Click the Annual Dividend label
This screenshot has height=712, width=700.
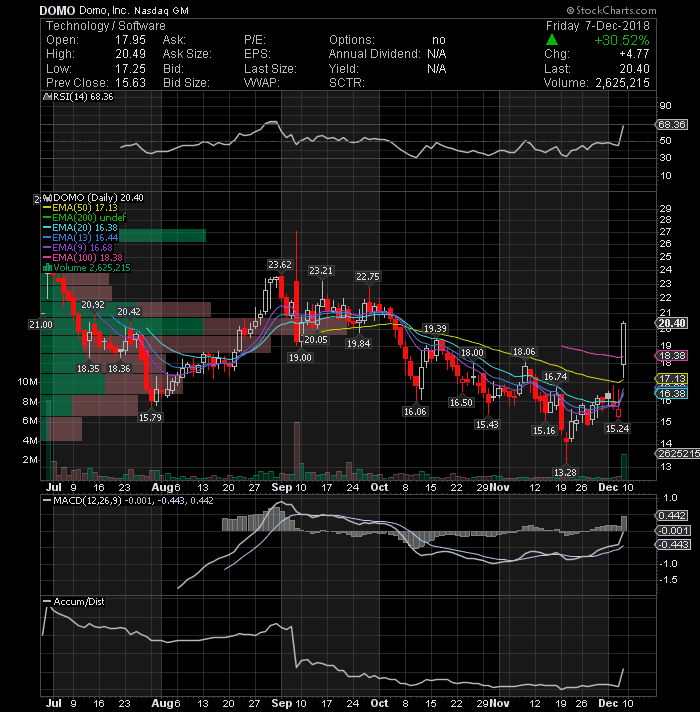(x=375, y=54)
